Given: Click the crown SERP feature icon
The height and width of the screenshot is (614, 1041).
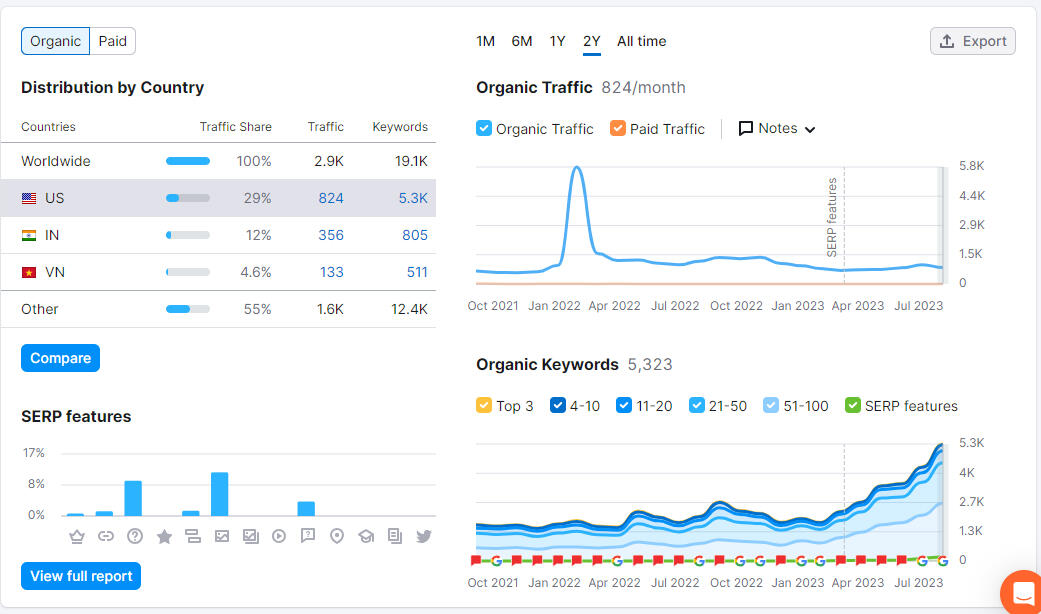Looking at the screenshot, I should 76,536.
